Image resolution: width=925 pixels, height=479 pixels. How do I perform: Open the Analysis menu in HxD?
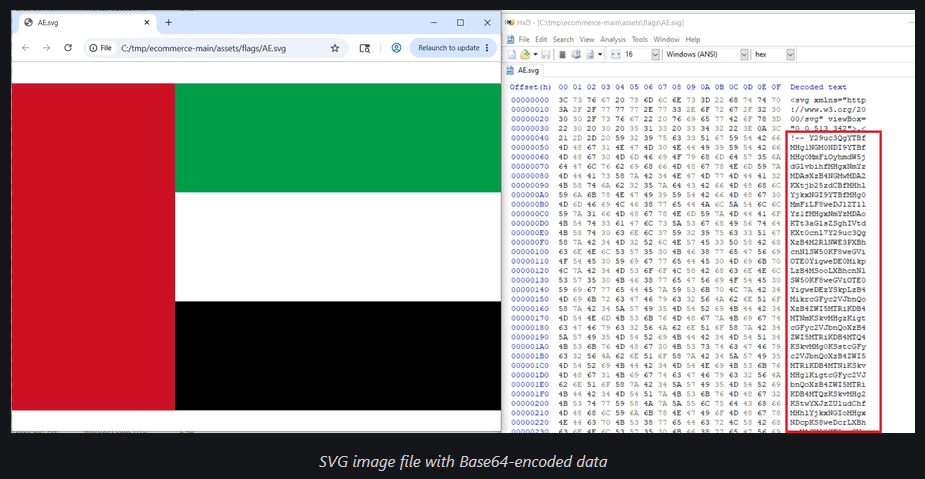(613, 40)
